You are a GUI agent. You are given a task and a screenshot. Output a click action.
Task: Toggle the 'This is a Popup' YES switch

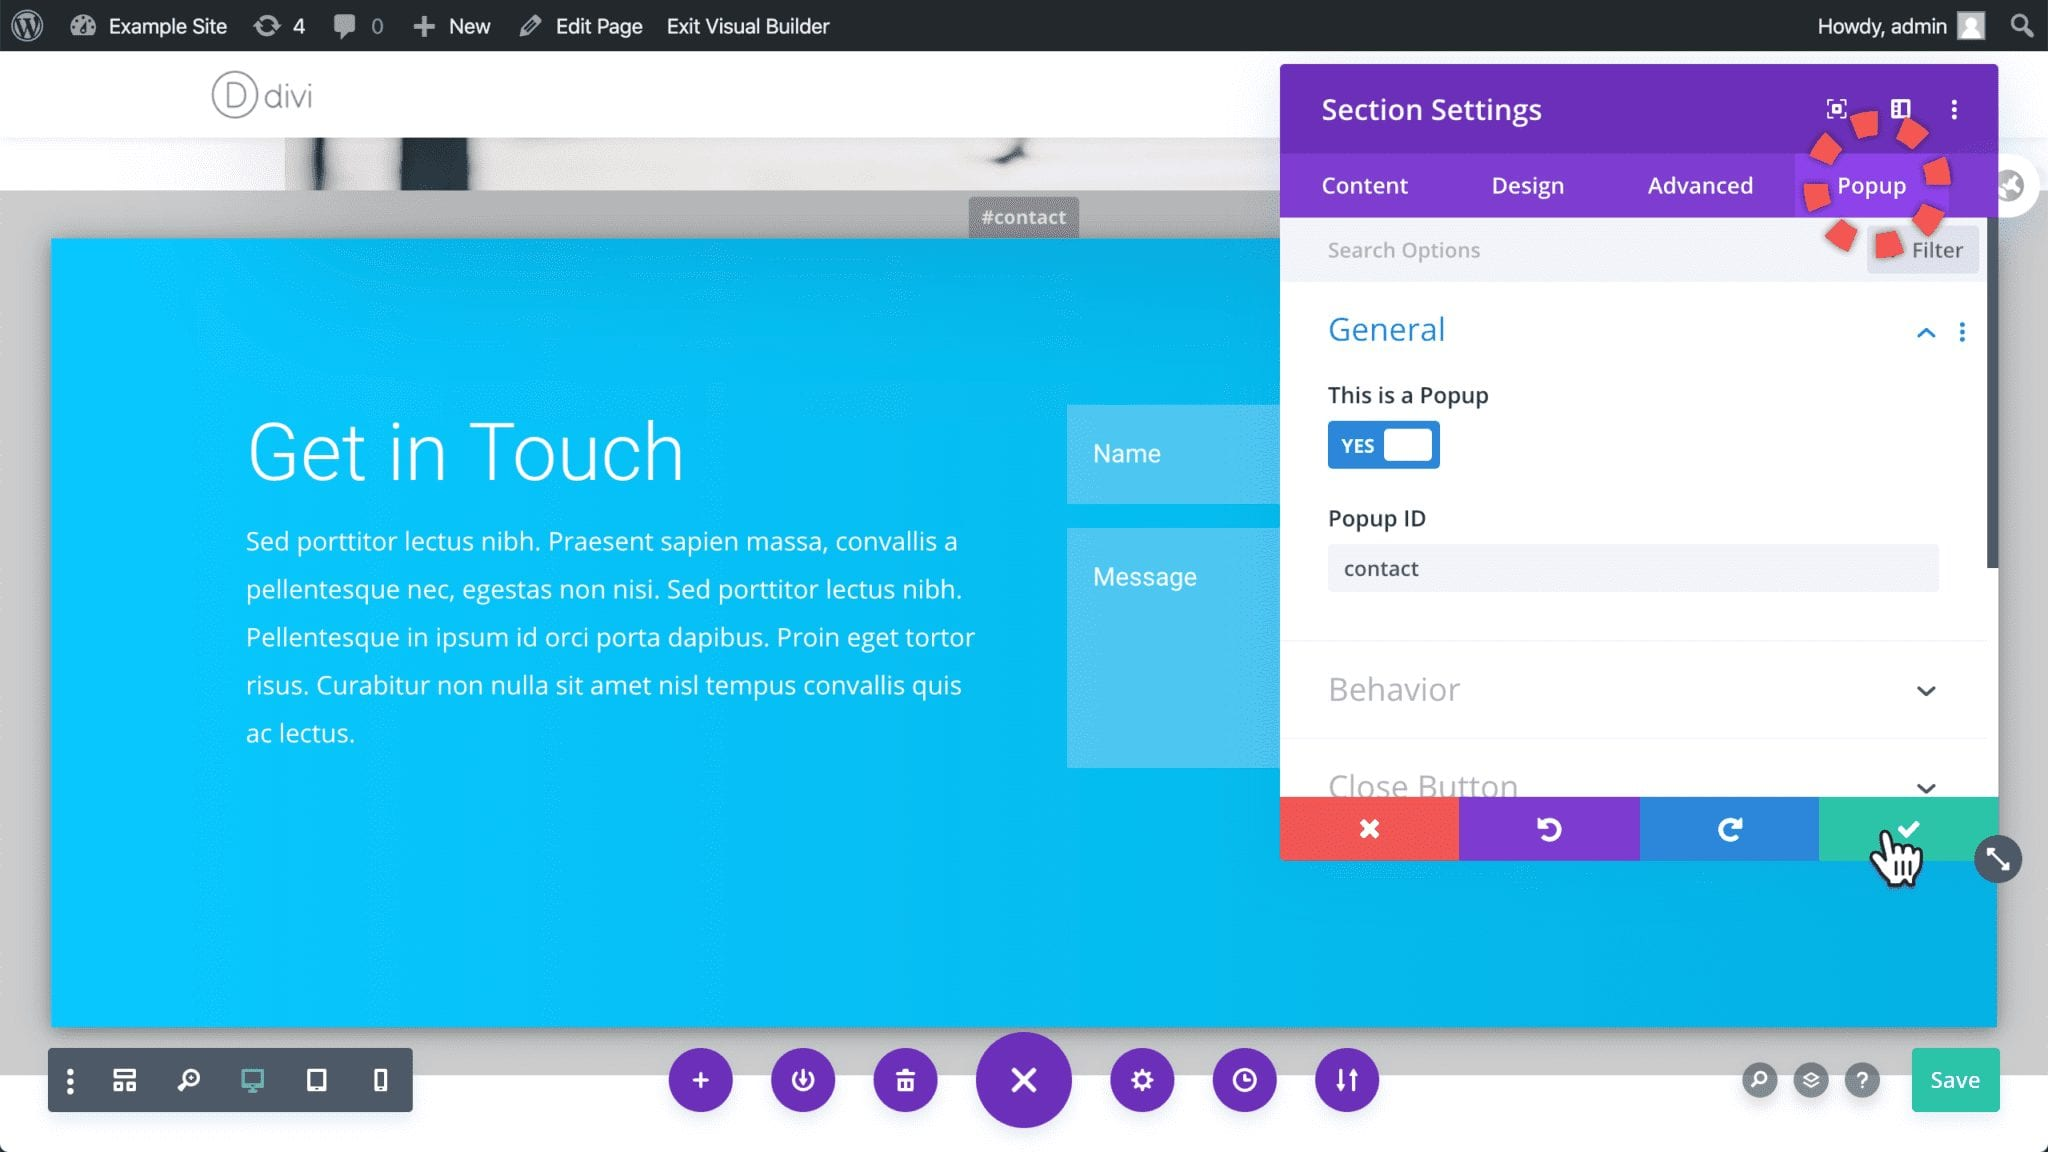pos(1383,446)
